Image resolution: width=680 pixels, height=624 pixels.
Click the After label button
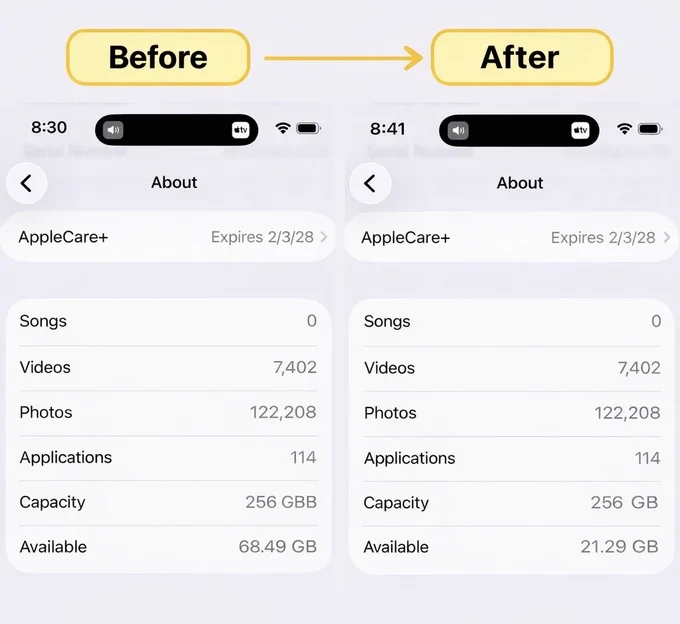point(522,57)
